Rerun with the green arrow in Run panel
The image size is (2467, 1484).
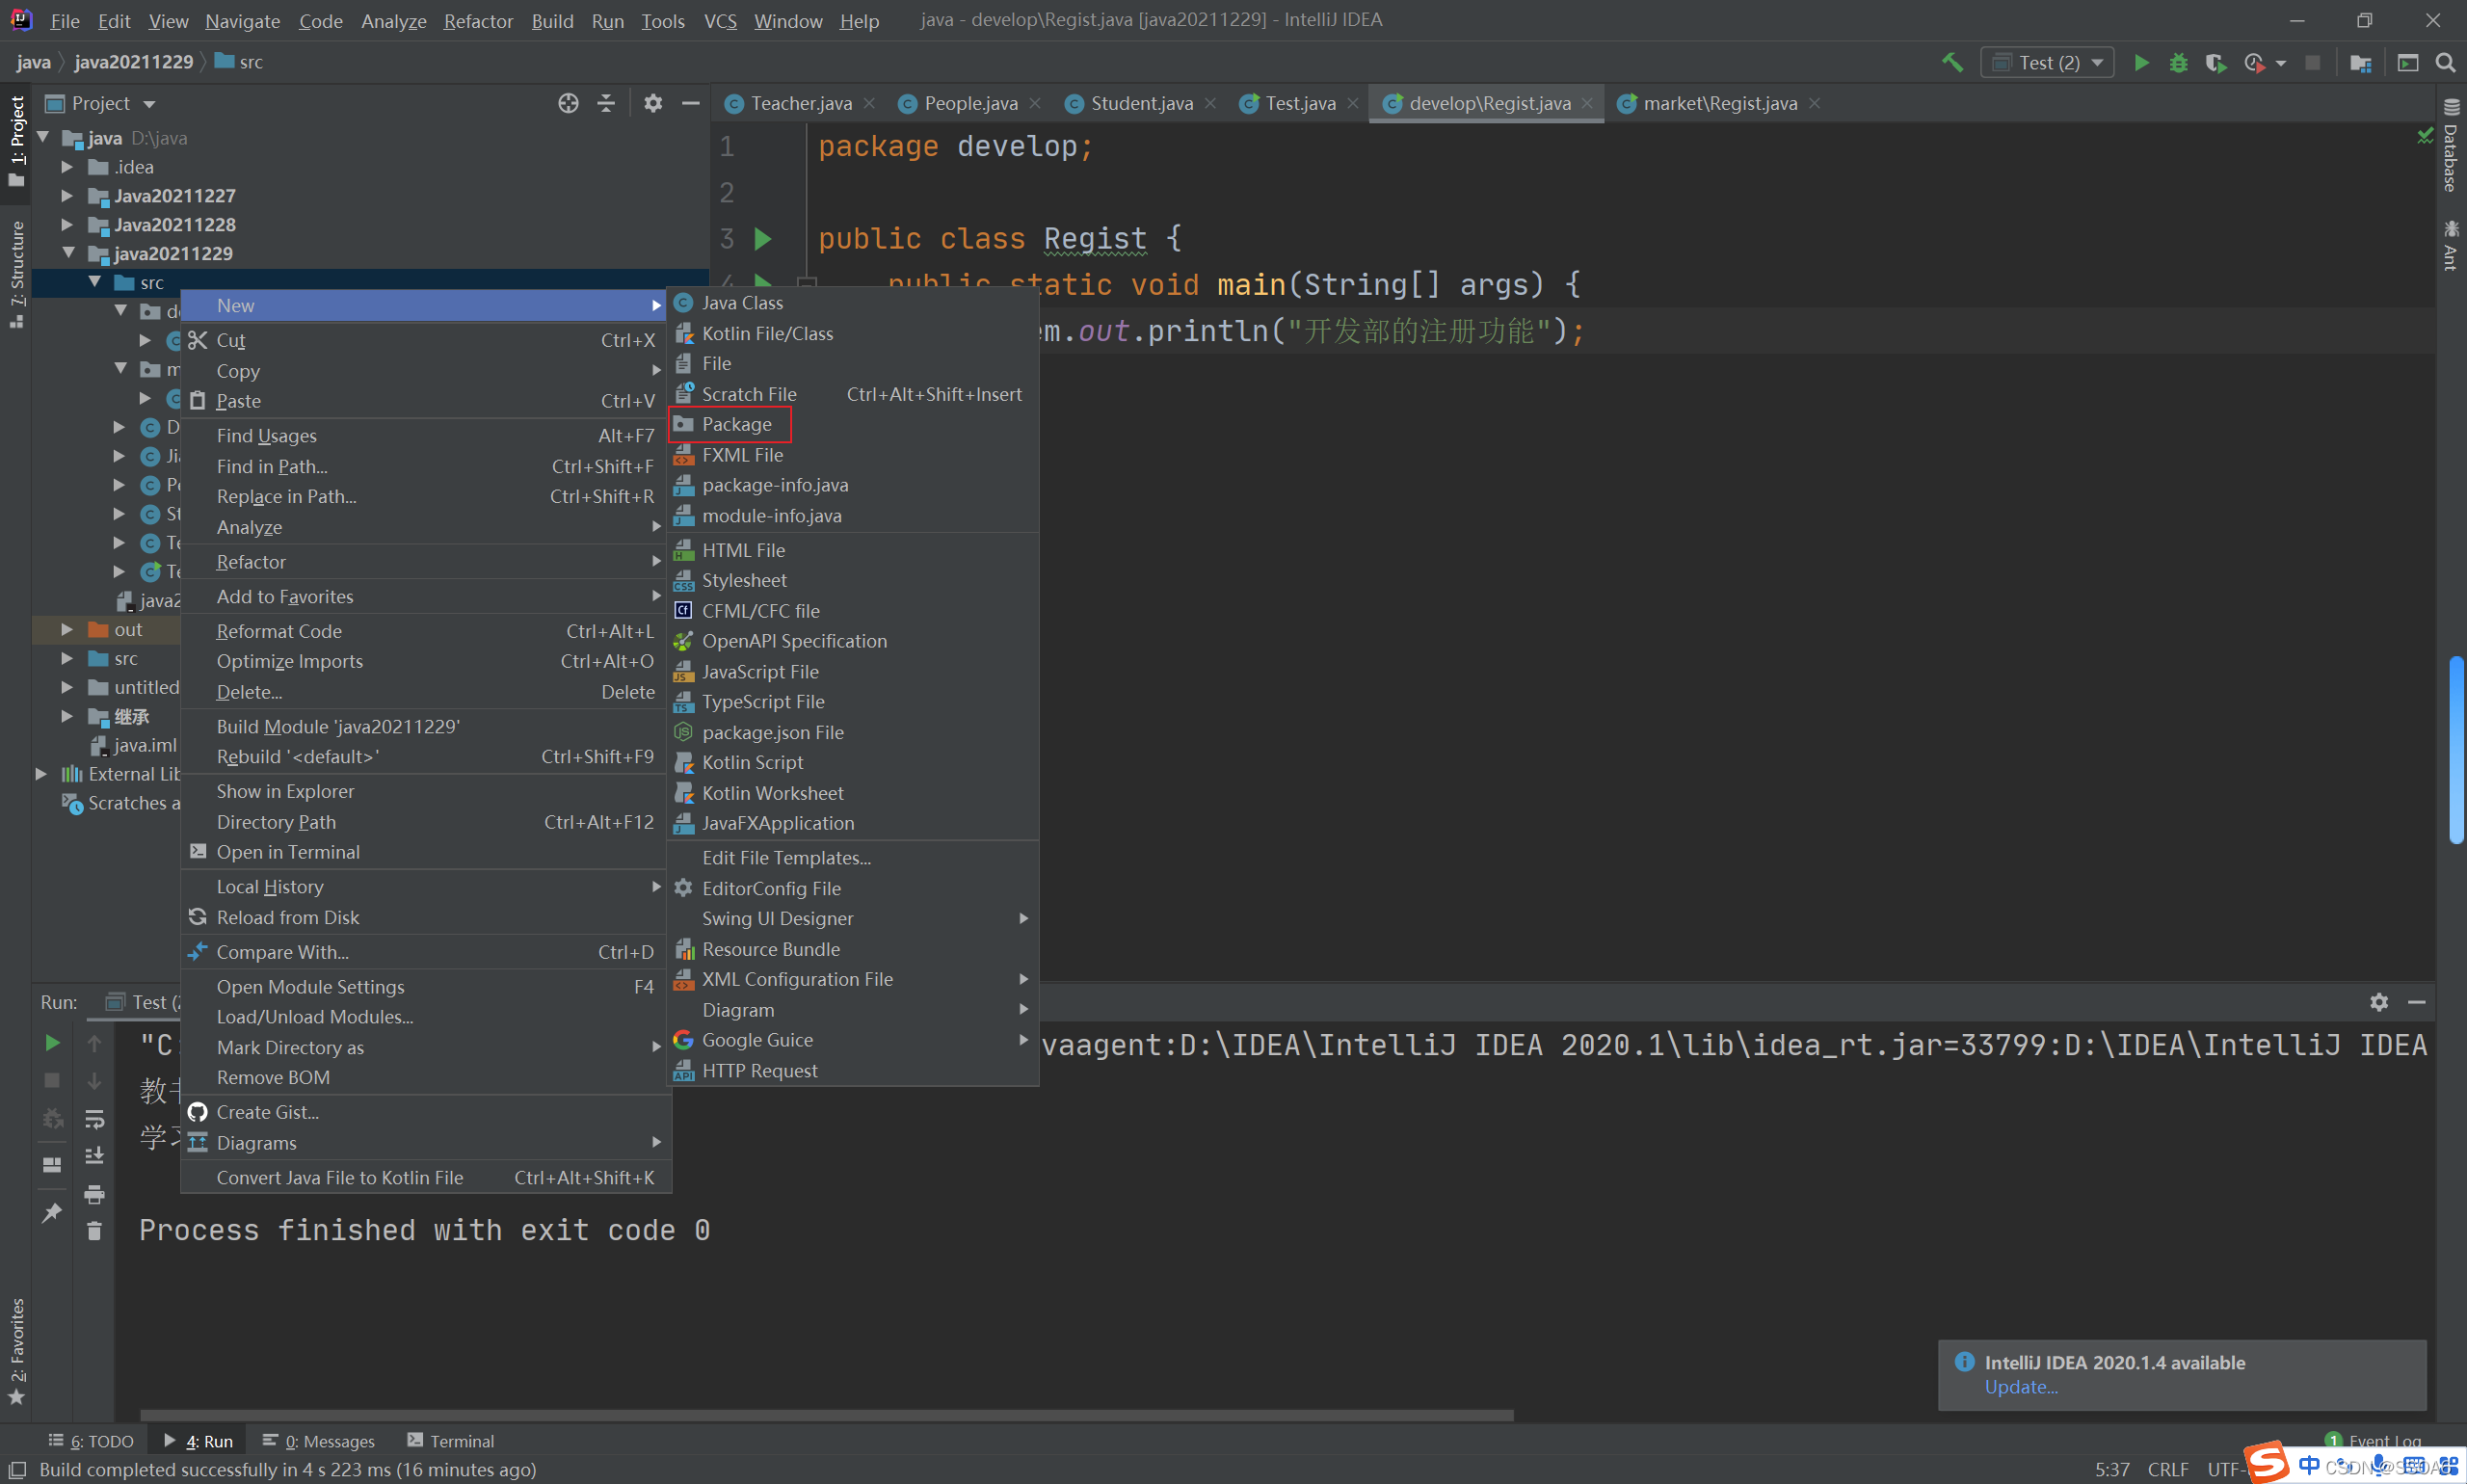point(52,1042)
